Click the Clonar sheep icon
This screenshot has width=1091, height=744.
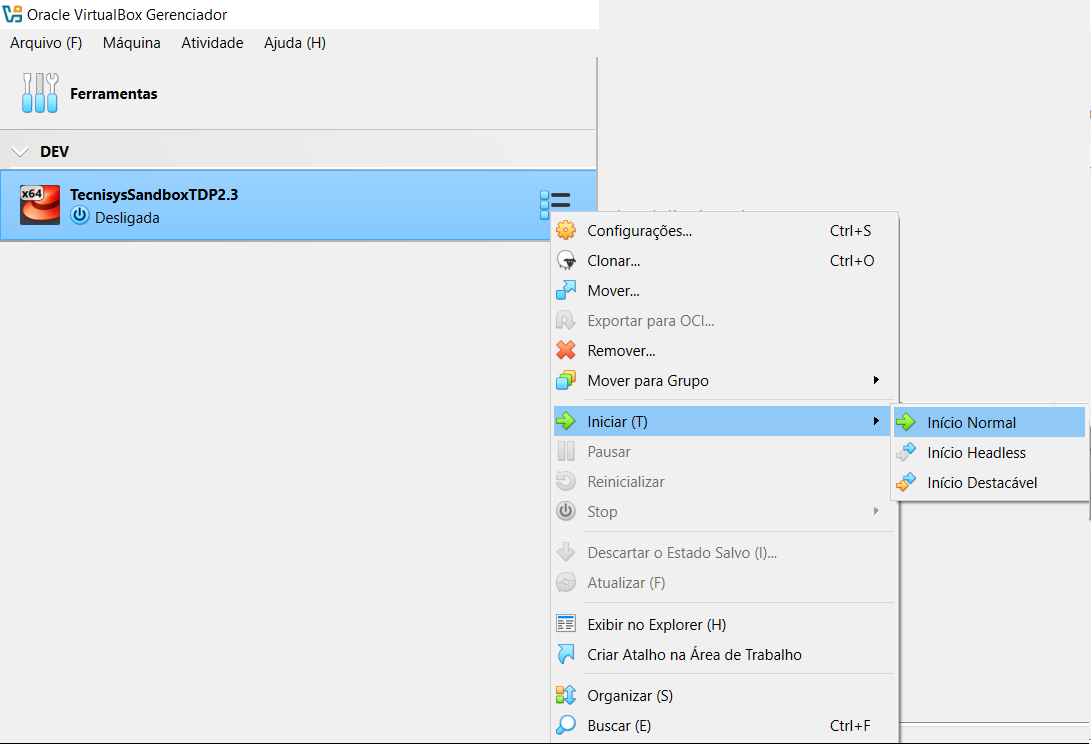tap(566, 260)
